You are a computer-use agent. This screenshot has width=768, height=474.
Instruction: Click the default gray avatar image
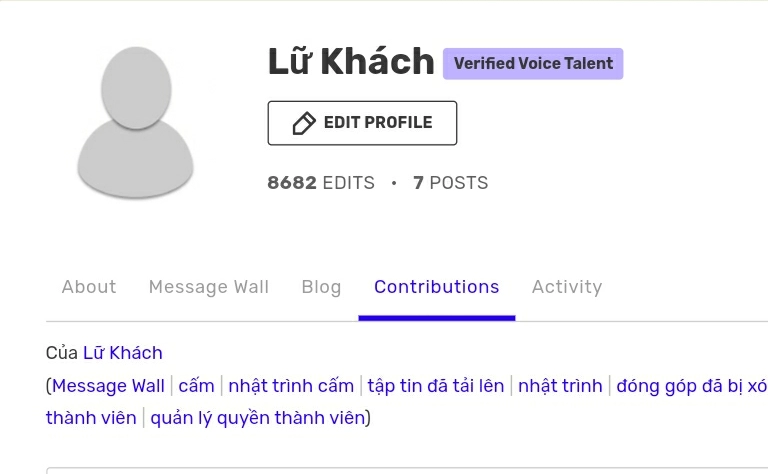coord(135,124)
